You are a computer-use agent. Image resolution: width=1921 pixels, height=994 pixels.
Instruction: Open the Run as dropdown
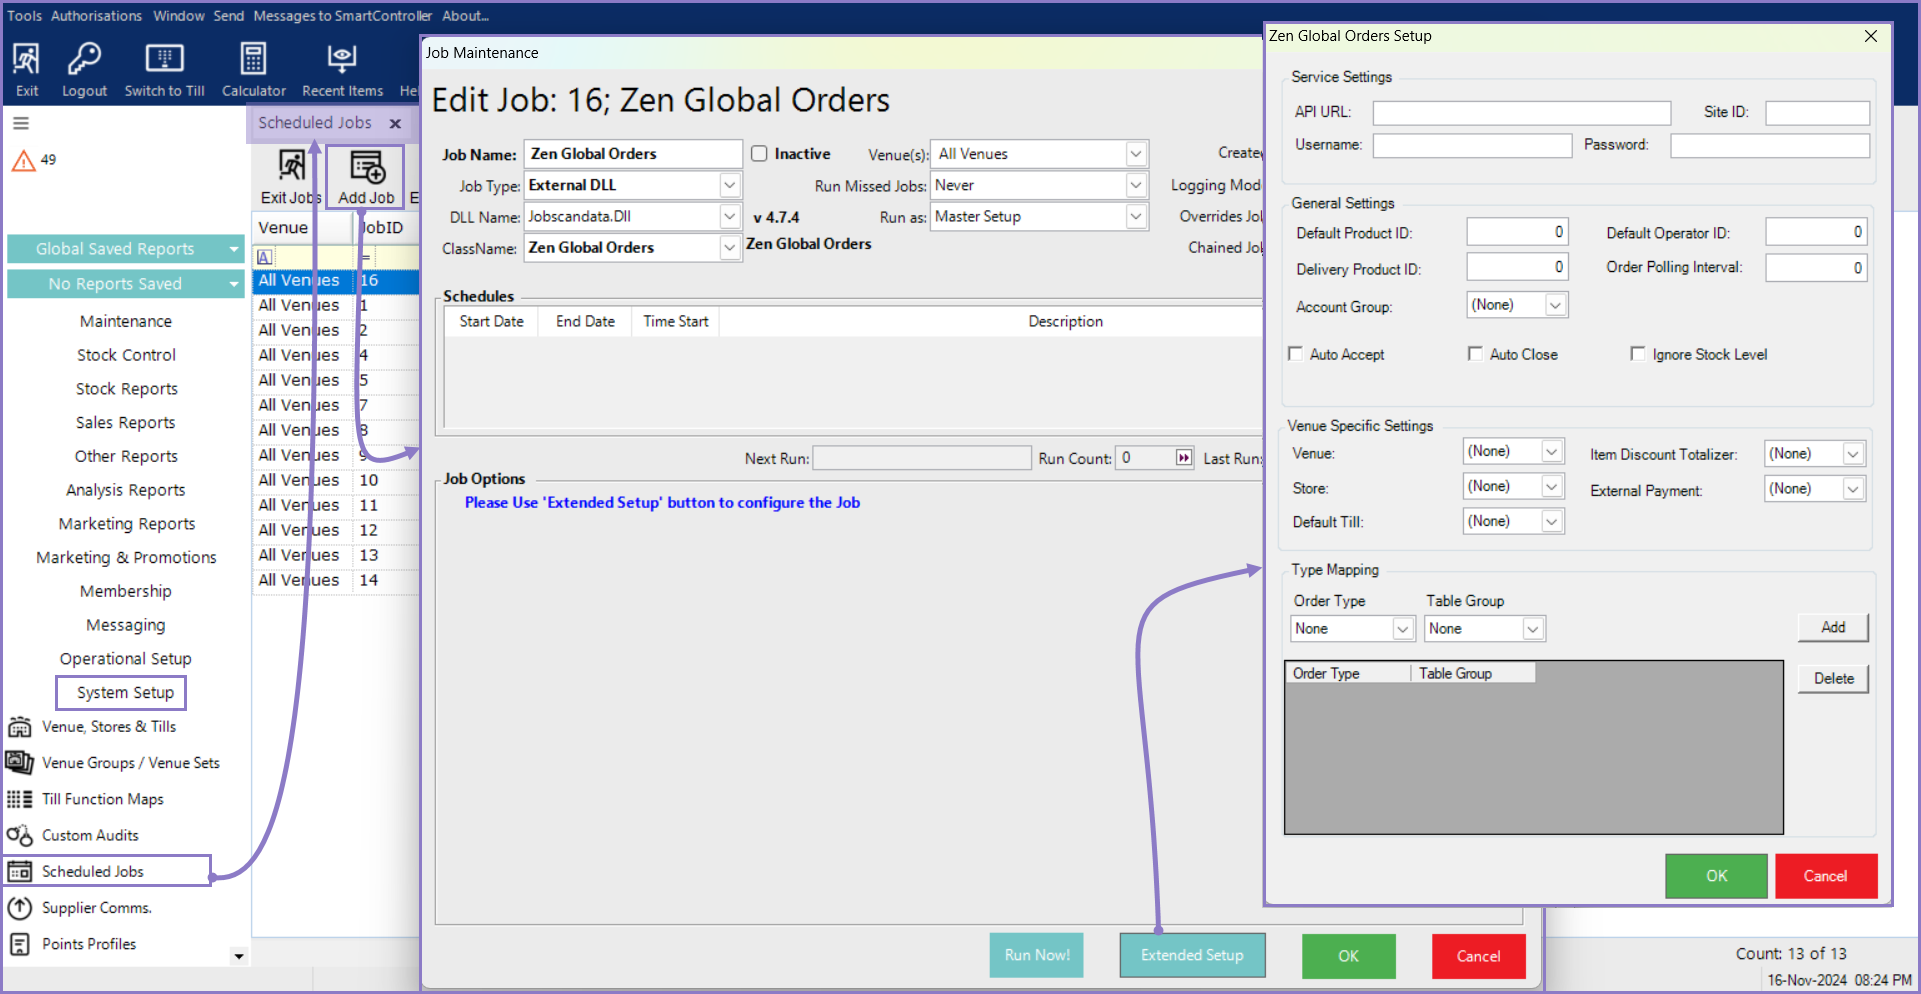click(1136, 216)
